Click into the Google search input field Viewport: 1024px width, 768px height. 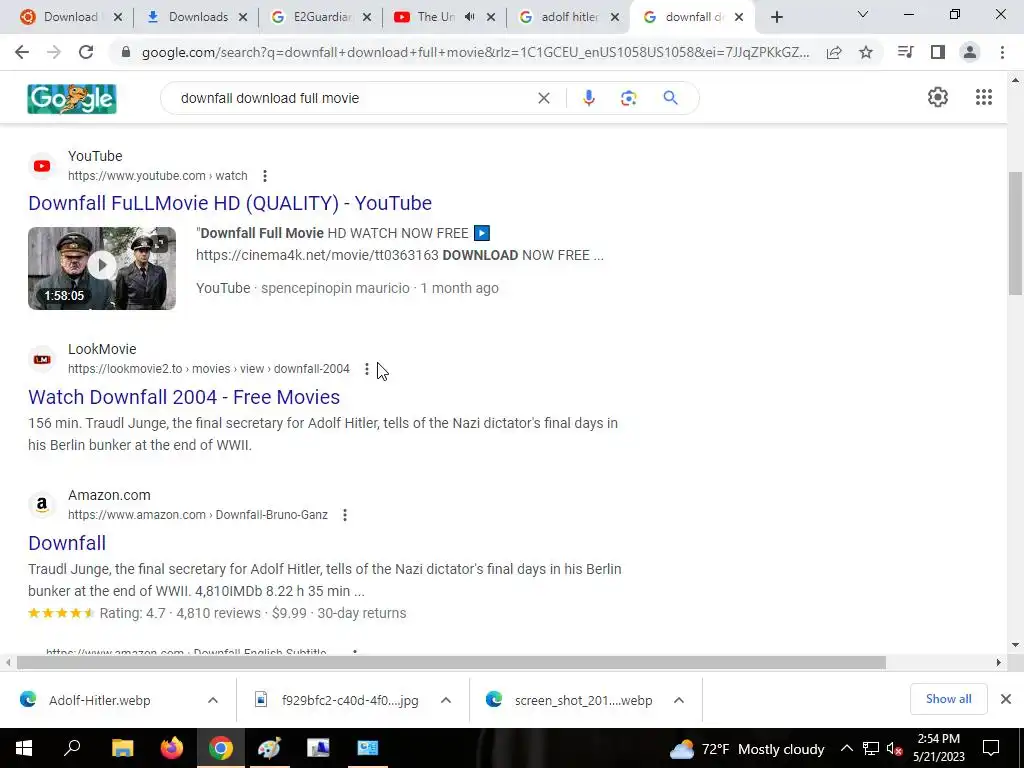[353, 98]
